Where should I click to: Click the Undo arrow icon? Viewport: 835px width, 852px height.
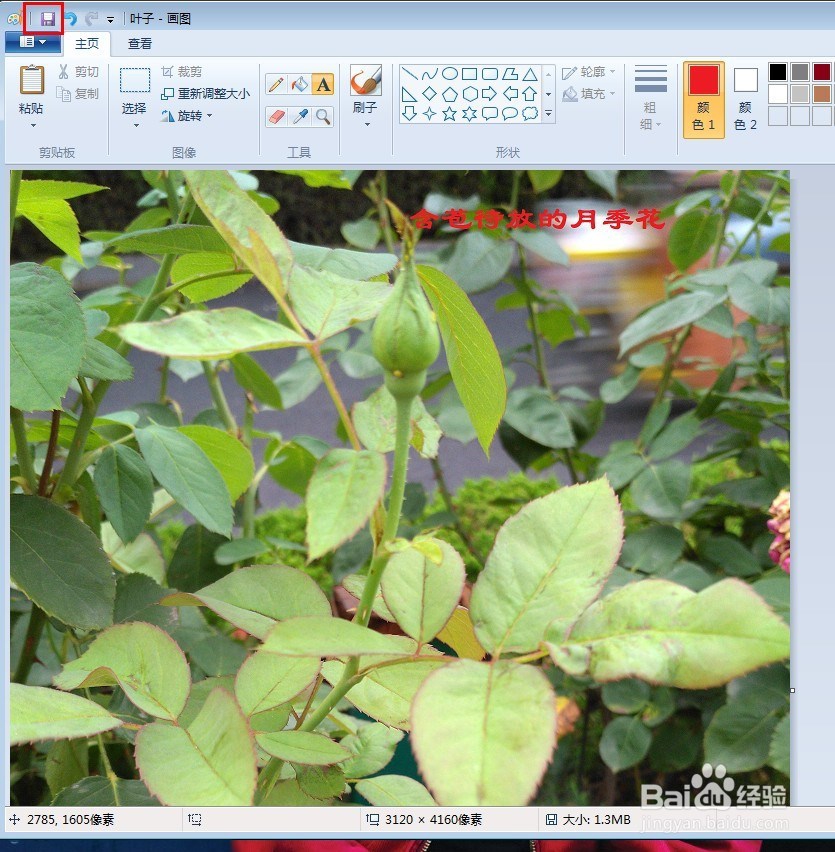(71, 20)
